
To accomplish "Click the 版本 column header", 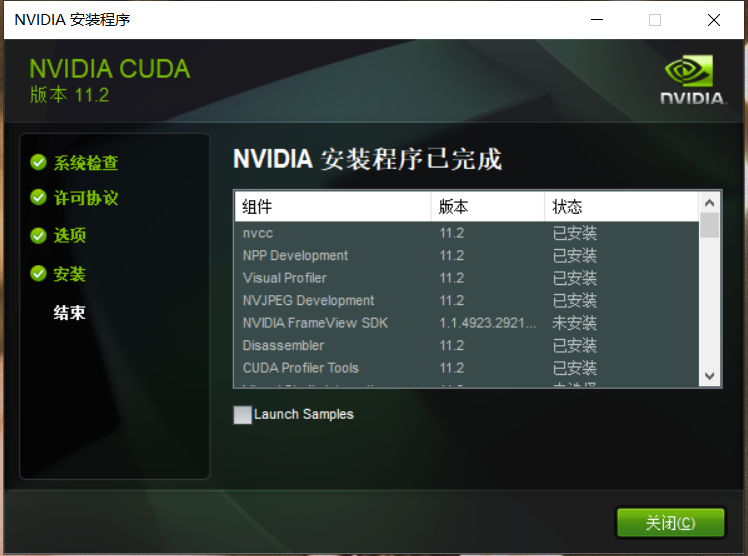I will pyautogui.click(x=488, y=206).
